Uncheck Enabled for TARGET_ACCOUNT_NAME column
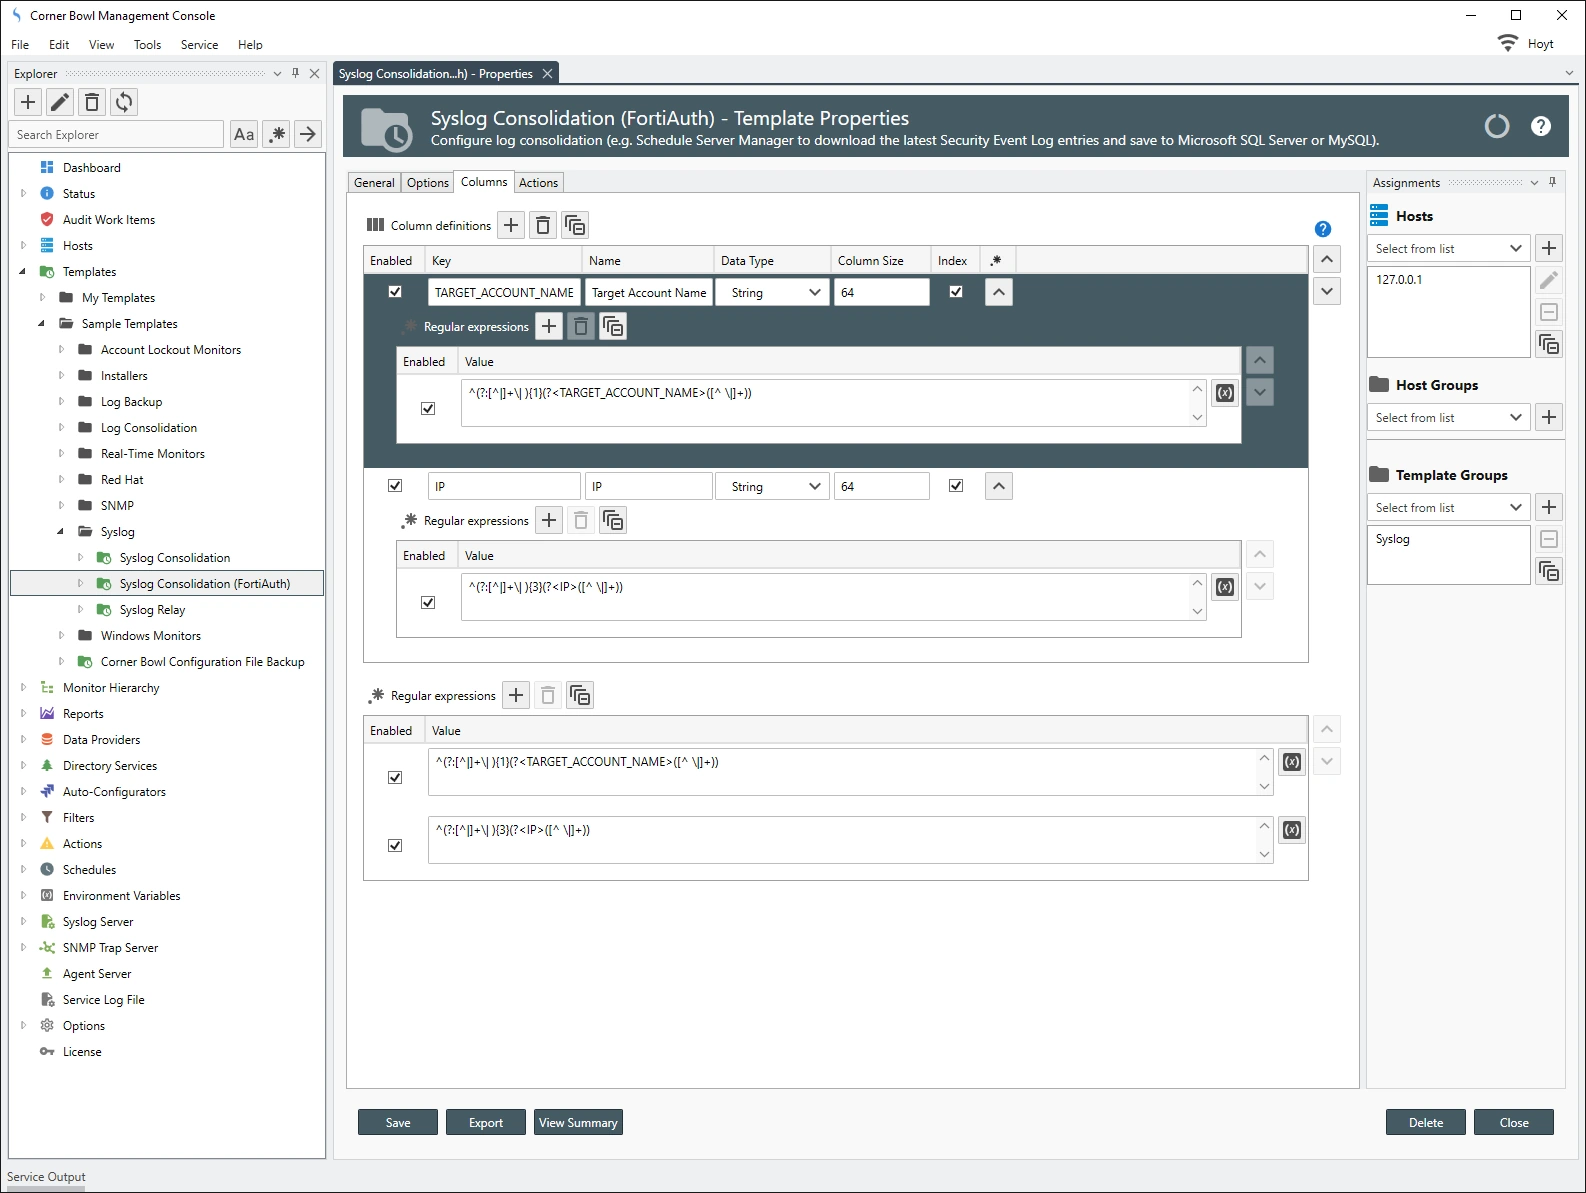The image size is (1586, 1193). [x=395, y=292]
